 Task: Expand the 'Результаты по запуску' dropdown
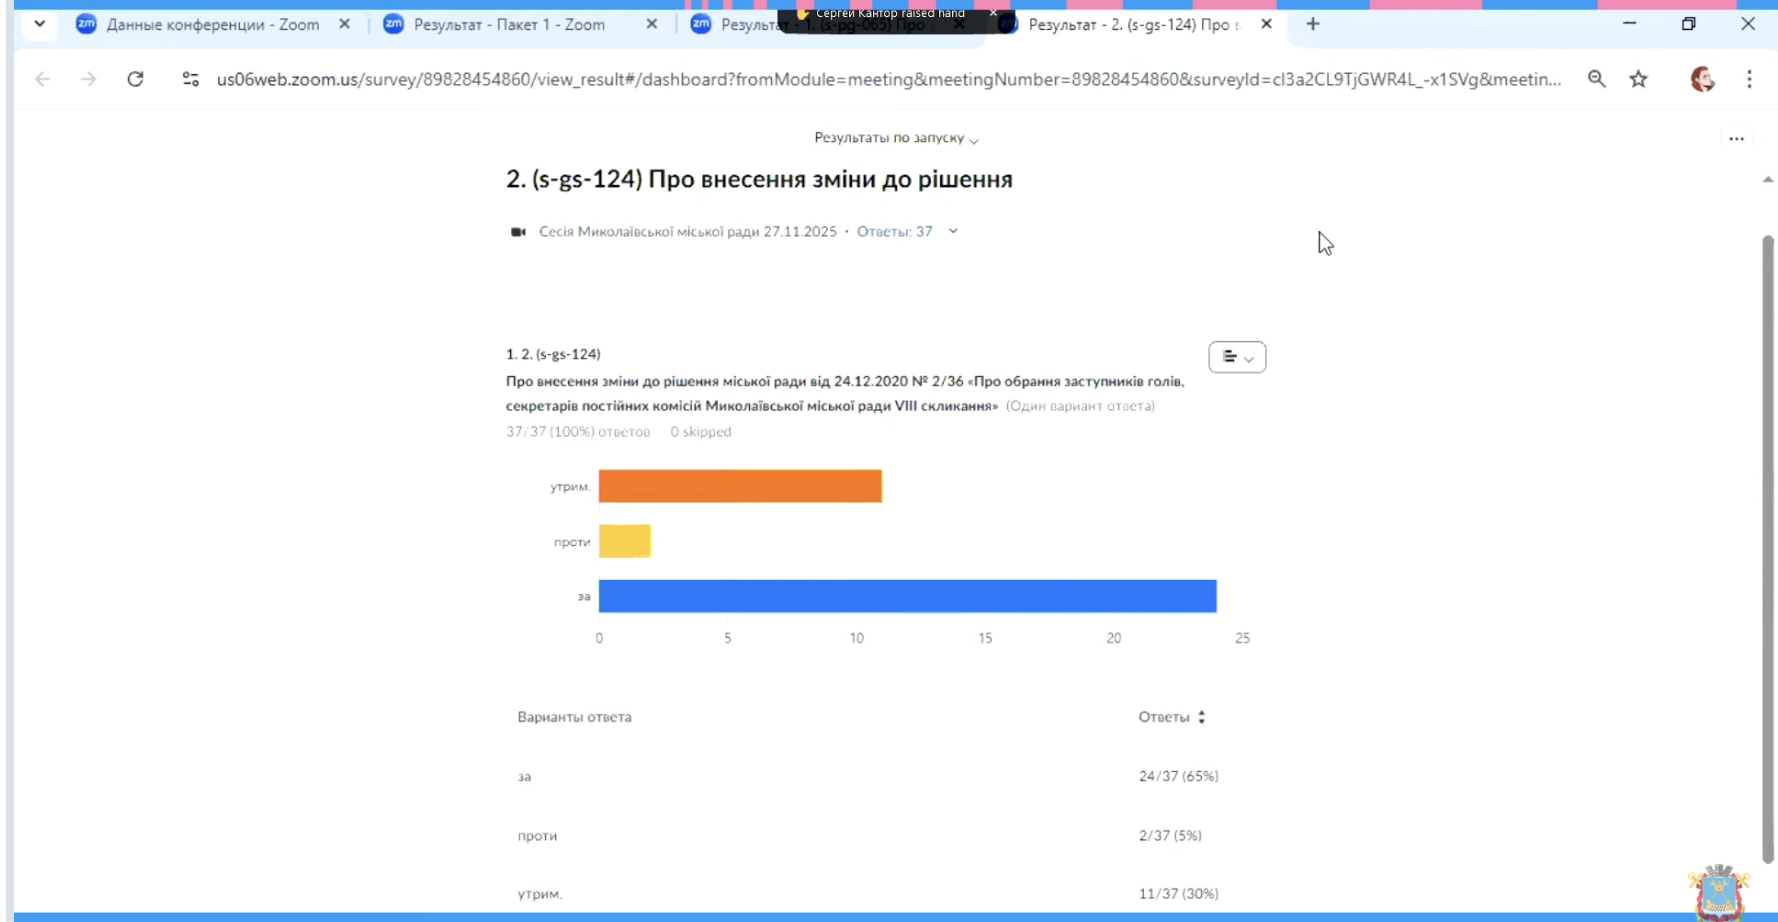[x=896, y=138]
